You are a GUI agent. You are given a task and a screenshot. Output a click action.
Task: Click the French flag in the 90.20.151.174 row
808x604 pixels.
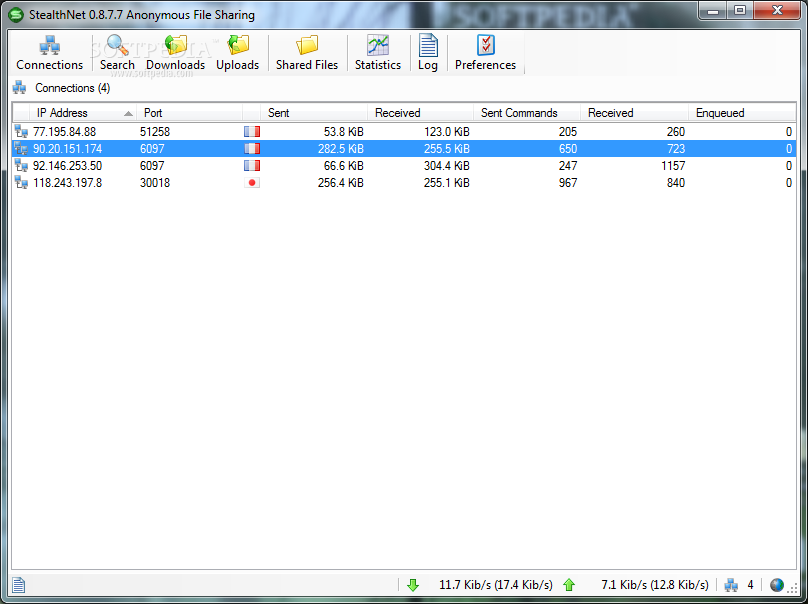click(x=252, y=149)
